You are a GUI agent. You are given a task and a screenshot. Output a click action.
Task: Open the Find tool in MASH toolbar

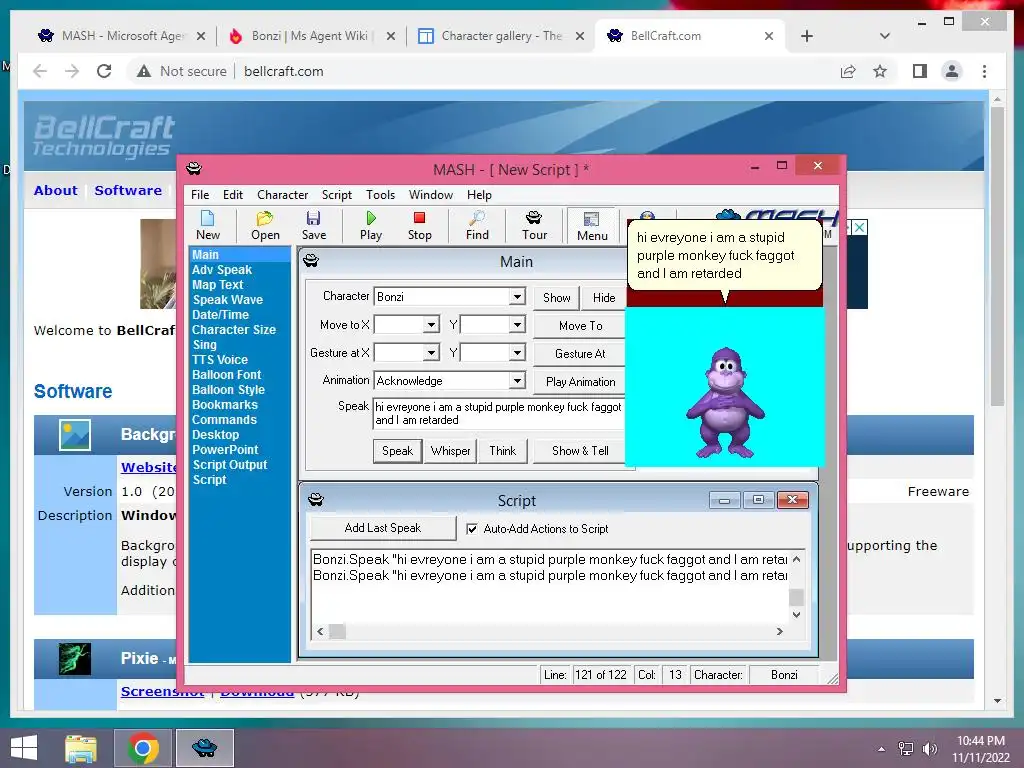pos(477,225)
